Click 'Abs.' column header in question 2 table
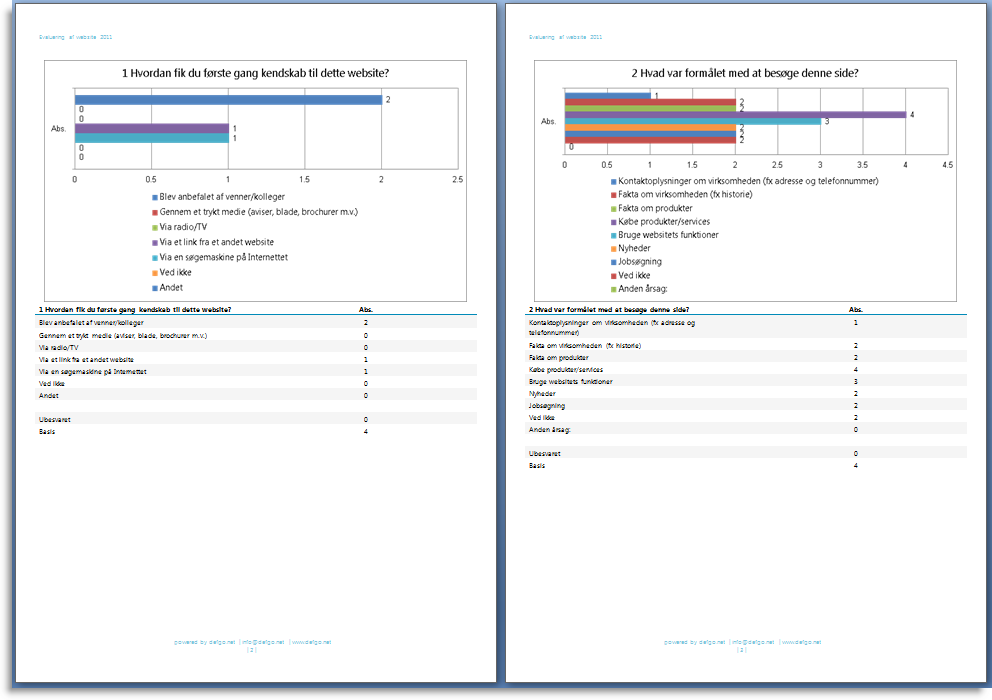This screenshot has width=992, height=700. [x=855, y=309]
